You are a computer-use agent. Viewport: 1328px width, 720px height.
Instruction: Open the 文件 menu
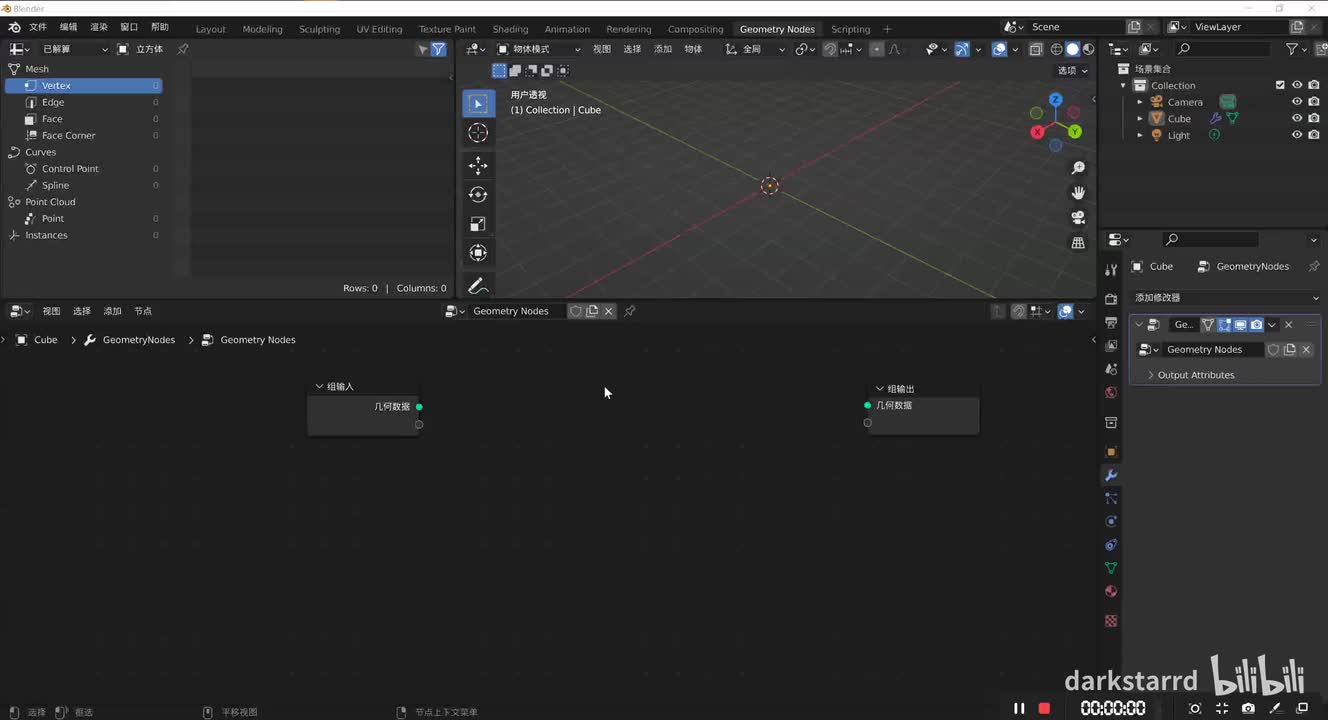click(x=38, y=27)
